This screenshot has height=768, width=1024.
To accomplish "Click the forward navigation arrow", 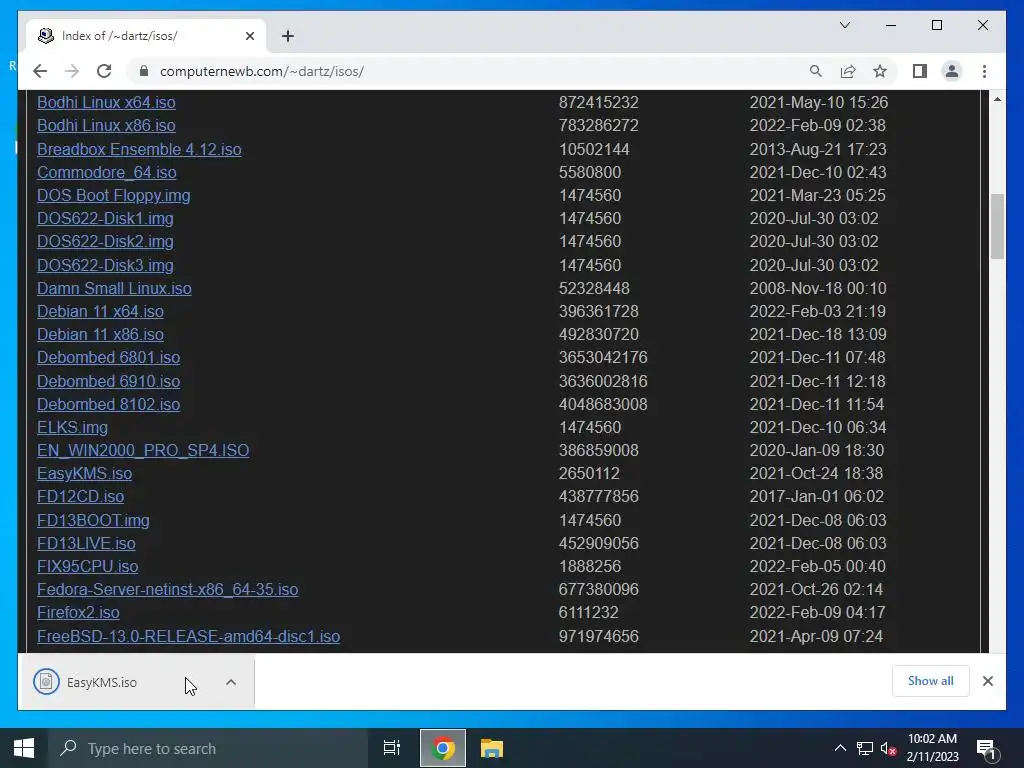I will 72,71.
